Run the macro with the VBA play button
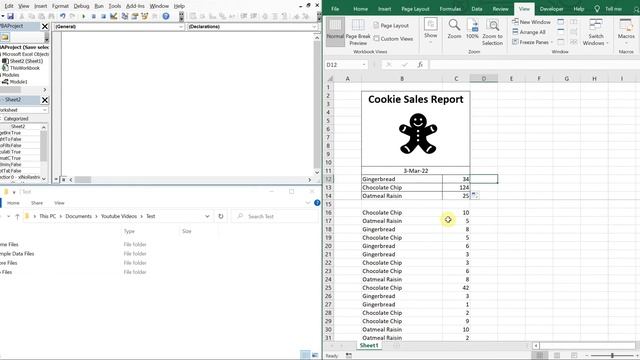Viewport: 640px width, 360px height. tap(83, 16)
